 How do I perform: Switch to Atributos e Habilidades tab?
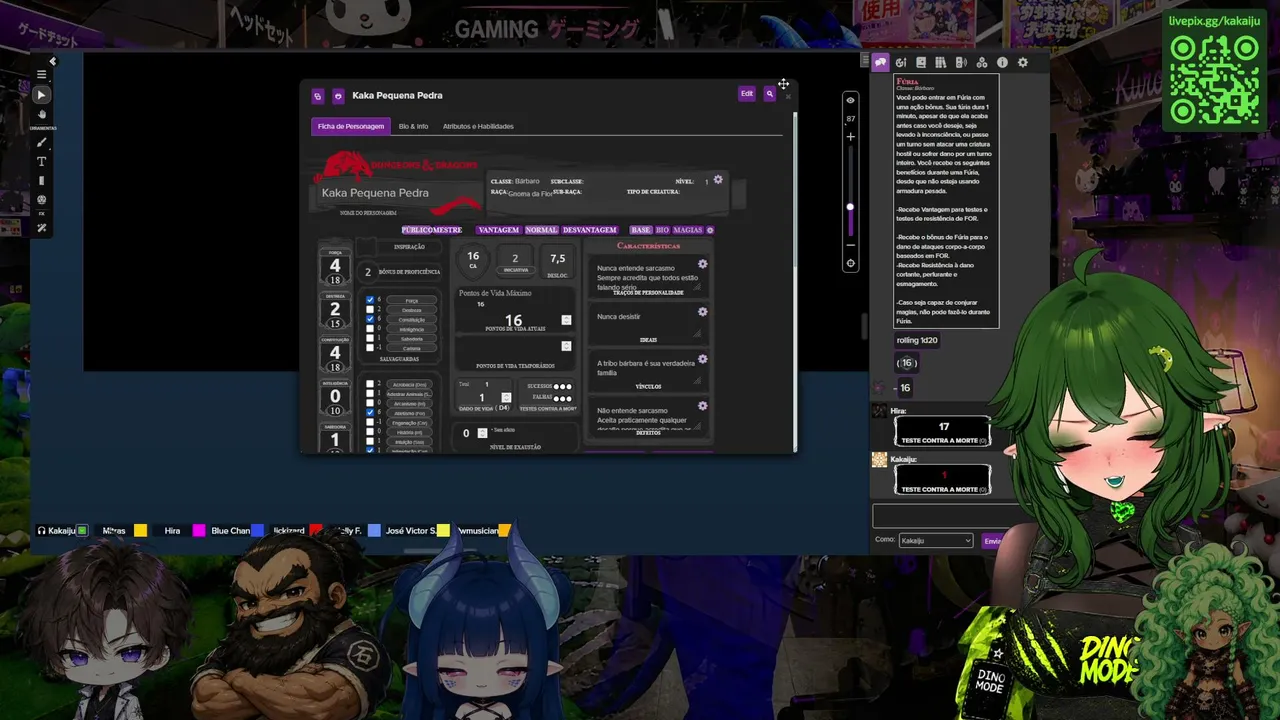point(478,126)
